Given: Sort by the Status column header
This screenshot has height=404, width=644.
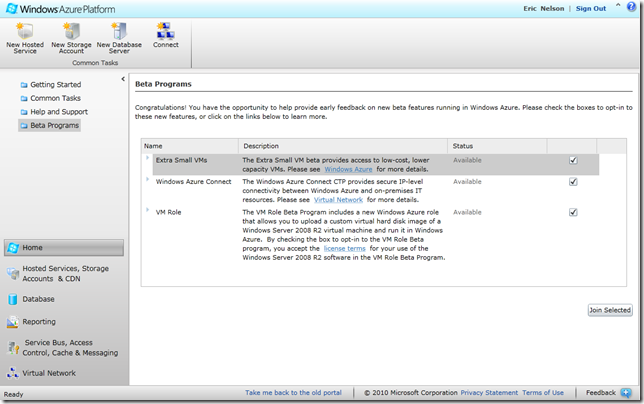Looking at the screenshot, I should coord(497,146).
